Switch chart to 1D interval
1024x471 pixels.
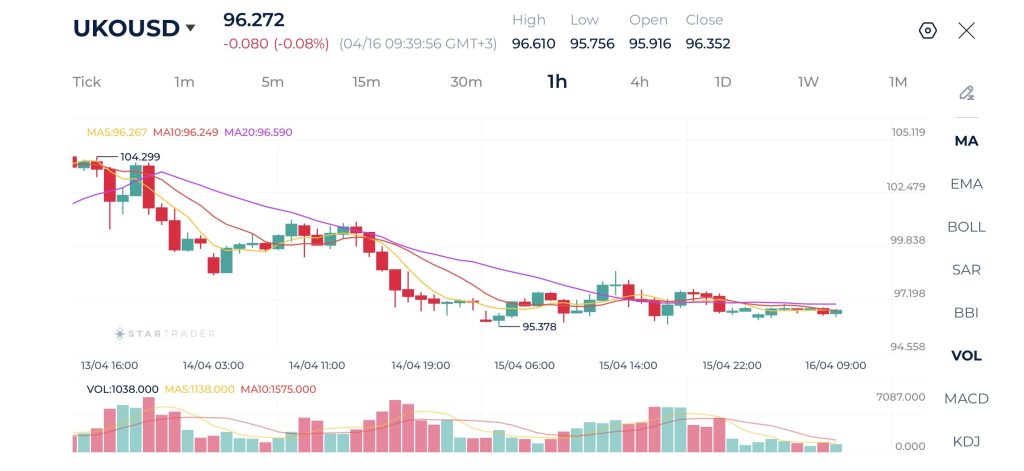(723, 82)
